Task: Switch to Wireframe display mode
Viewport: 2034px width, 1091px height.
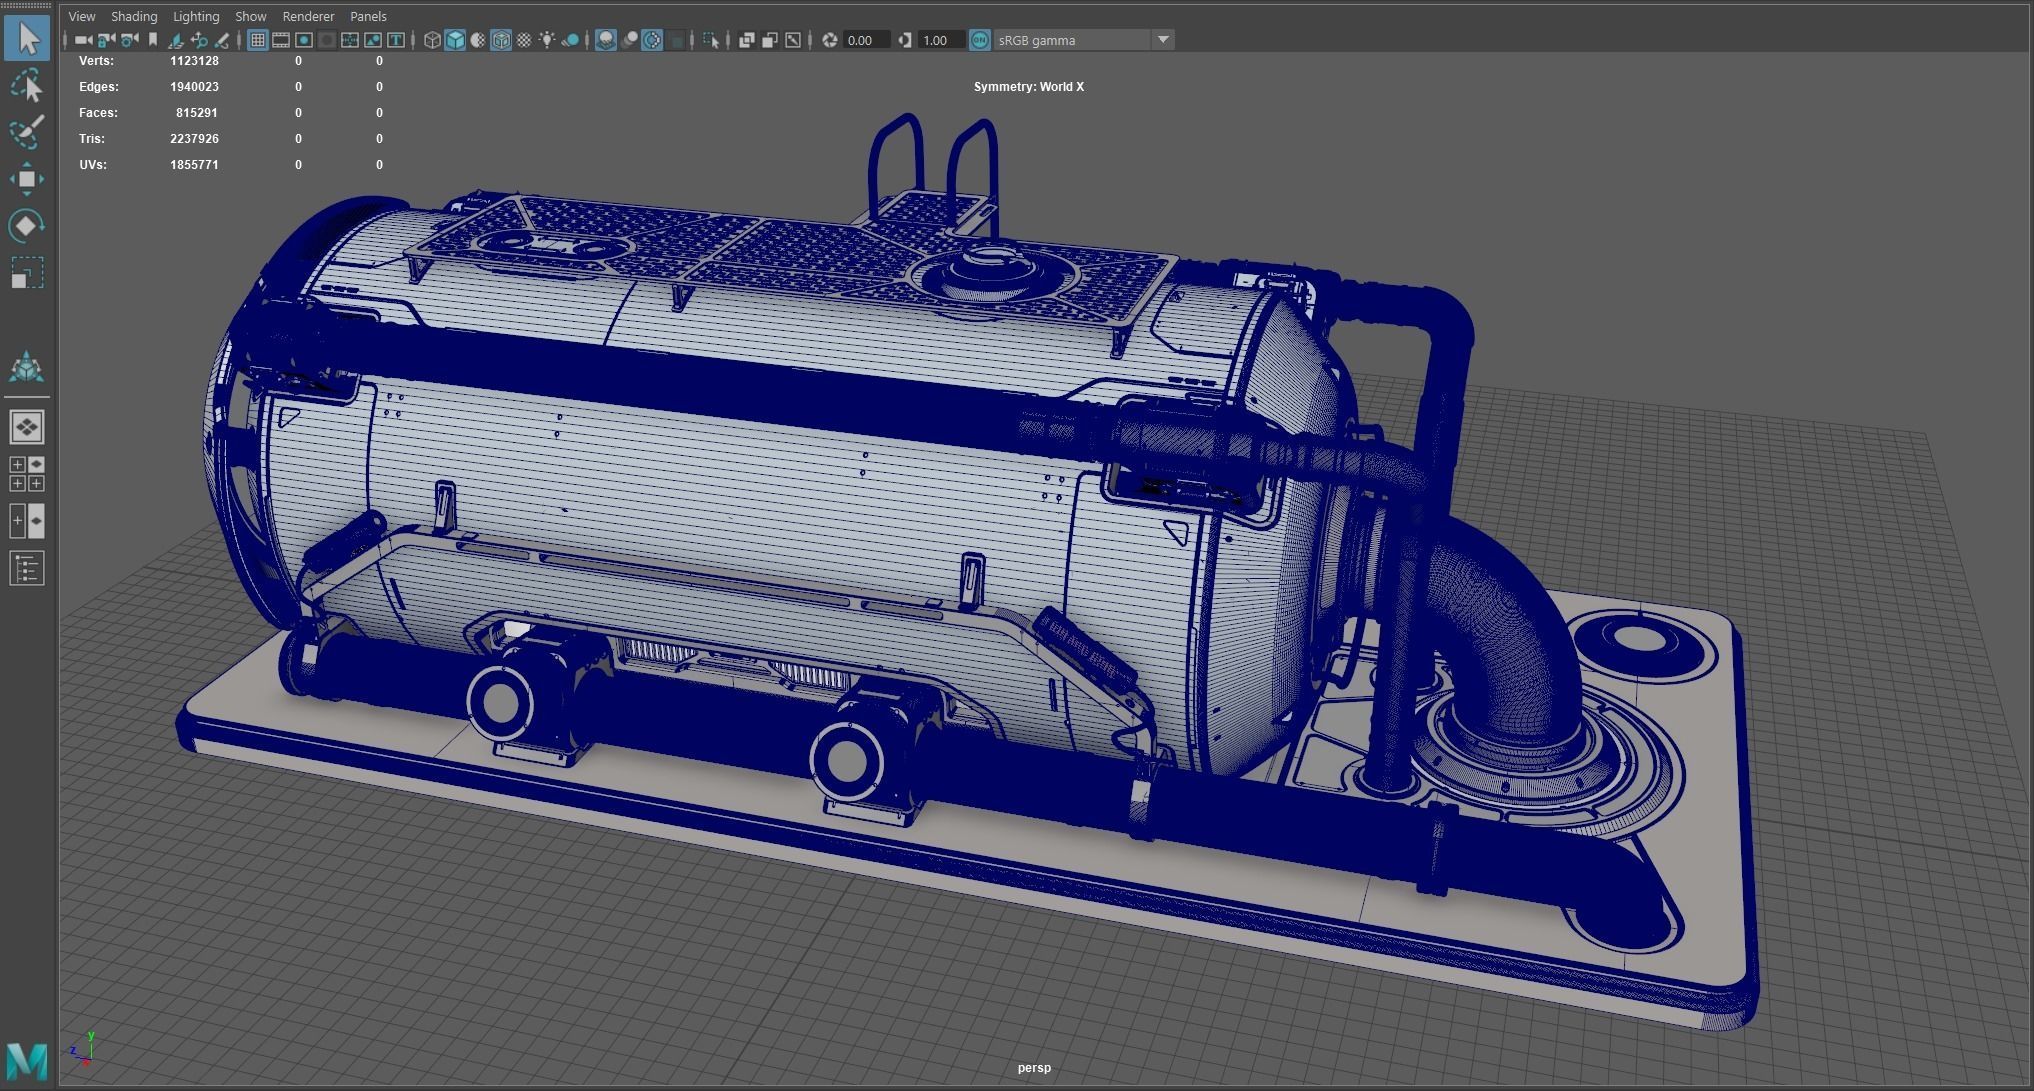Action: click(x=432, y=40)
